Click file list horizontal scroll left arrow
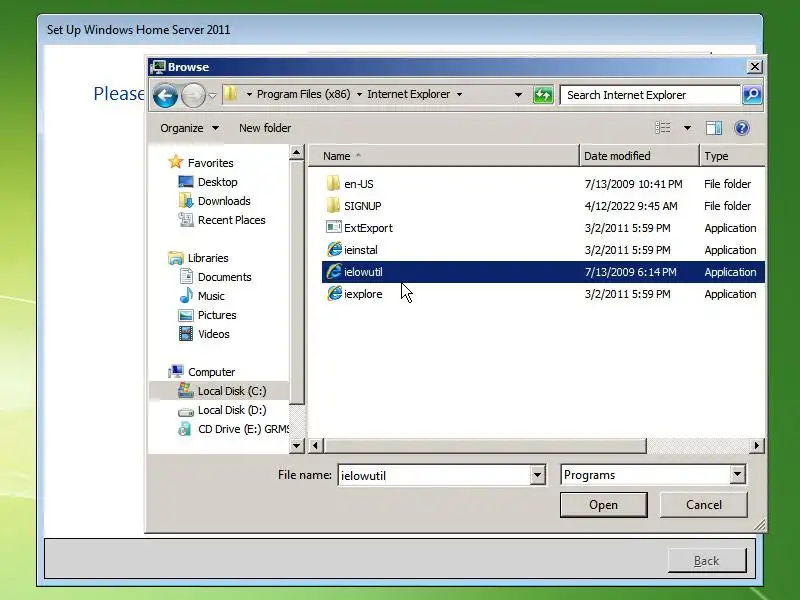This screenshot has width=800, height=600. [x=315, y=446]
